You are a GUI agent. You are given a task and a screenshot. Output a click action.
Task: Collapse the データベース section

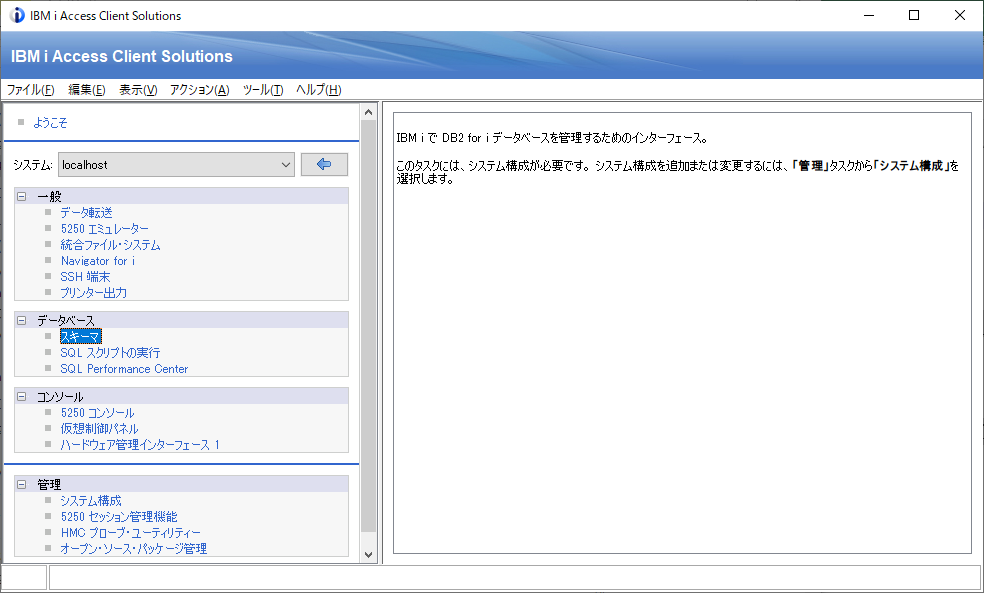(x=21, y=320)
